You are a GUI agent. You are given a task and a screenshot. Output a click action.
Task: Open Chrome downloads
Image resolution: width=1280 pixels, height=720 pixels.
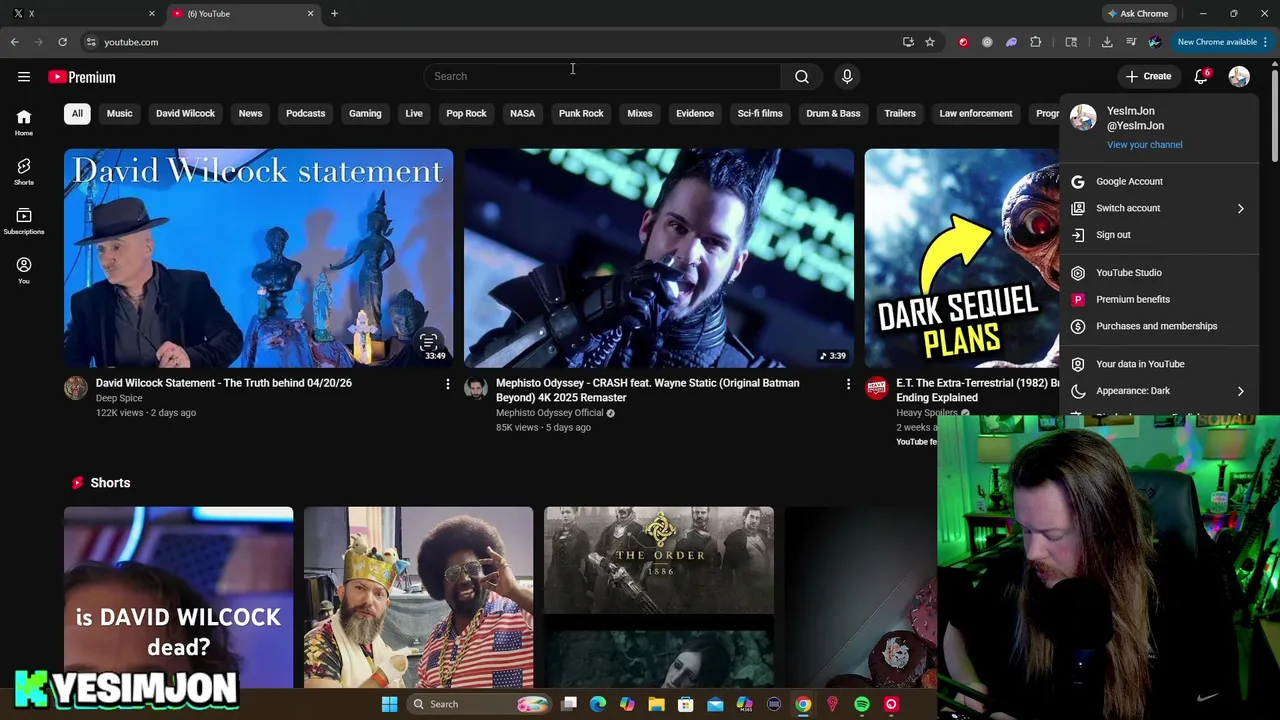(1107, 42)
